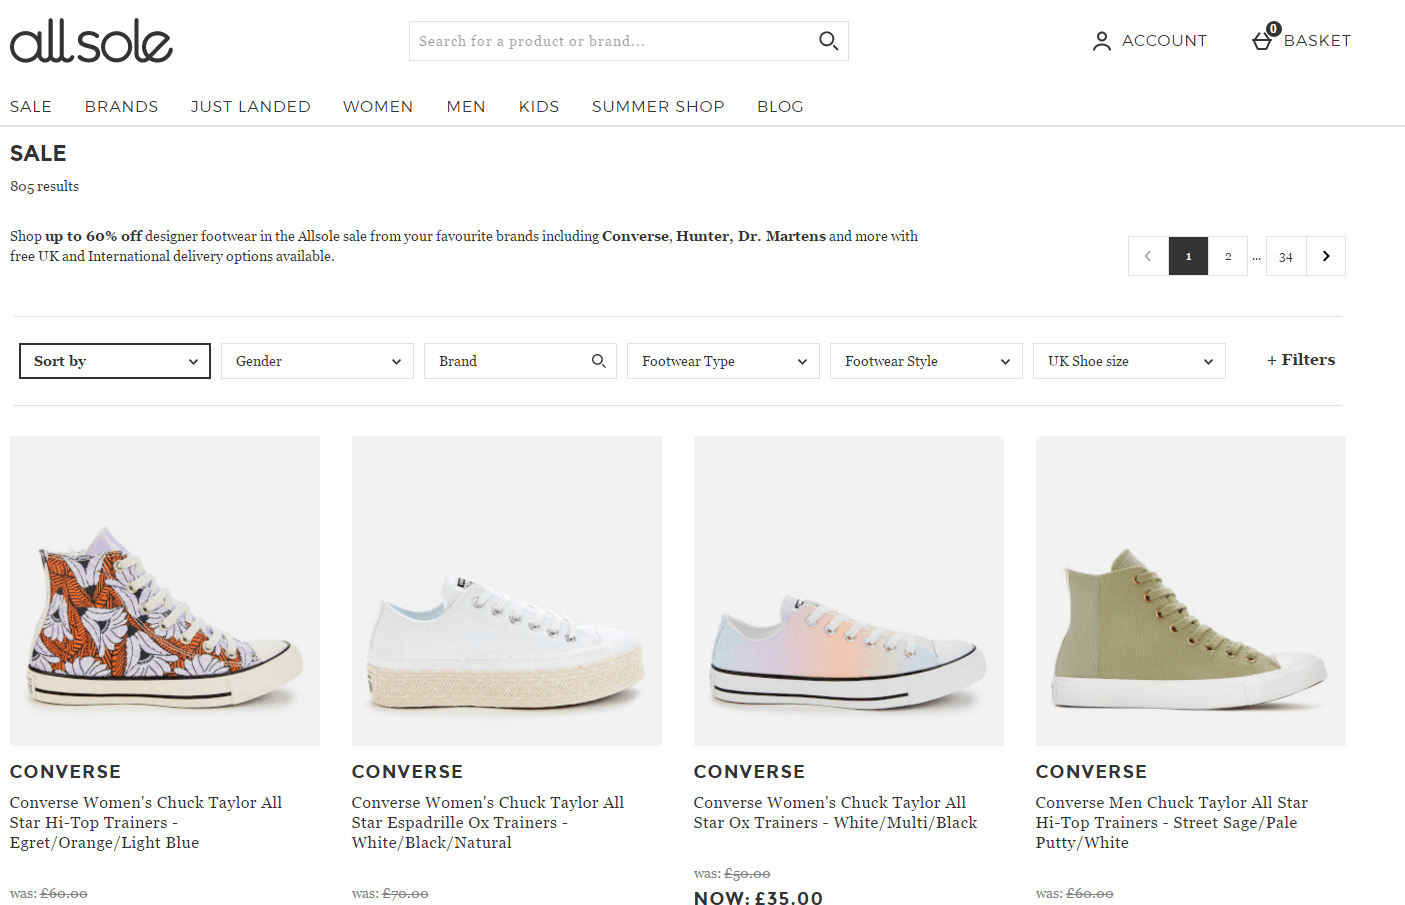Viewport: 1405px width, 905px height.
Task: Show more options with + Filters
Action: 1301,360
